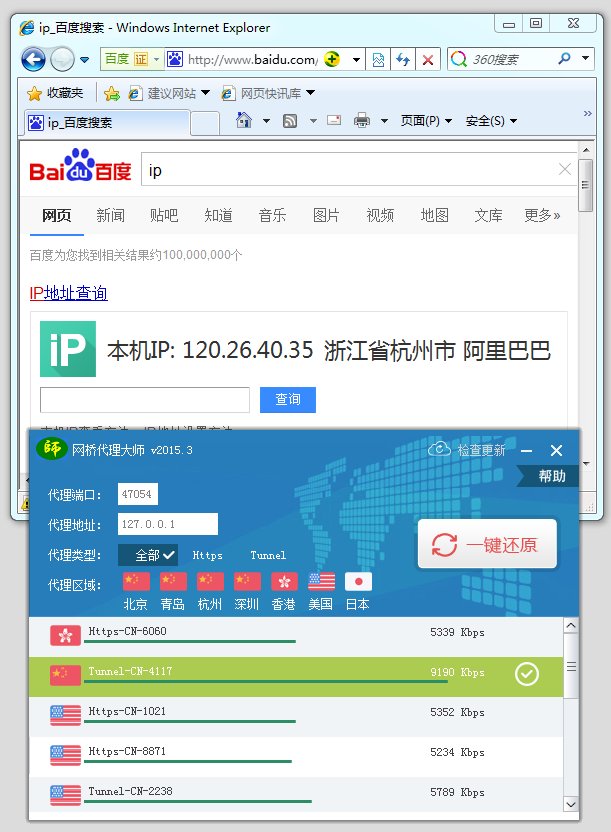Expand hidden command bar items chevron
This screenshot has width=611, height=832.
pyautogui.click(x=588, y=114)
